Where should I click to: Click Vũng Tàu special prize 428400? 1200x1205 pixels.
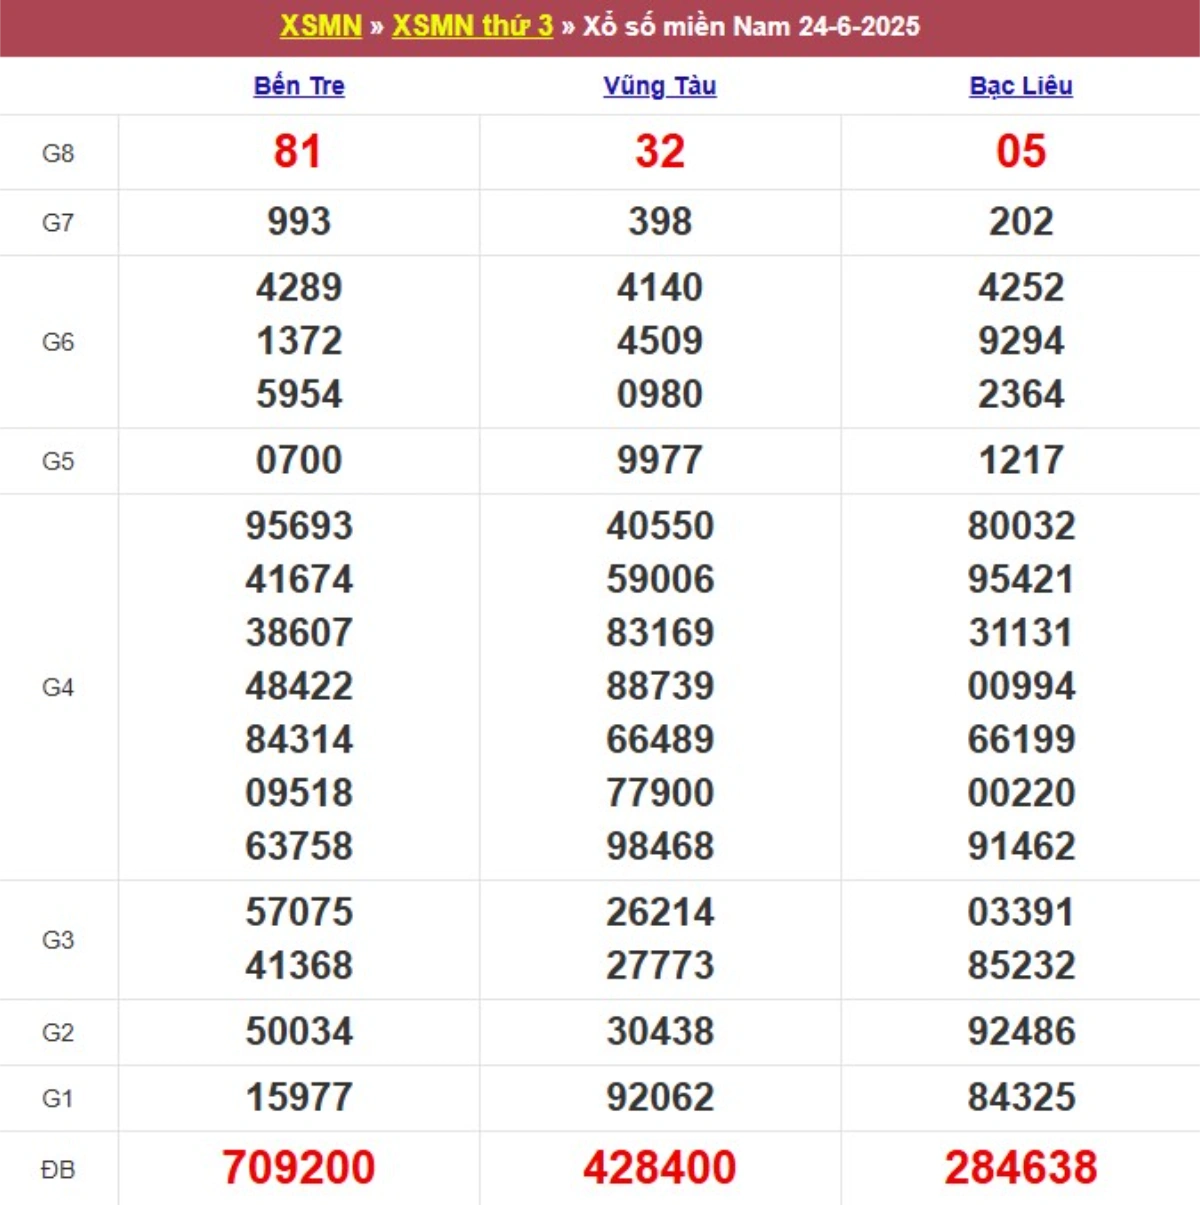click(660, 1168)
